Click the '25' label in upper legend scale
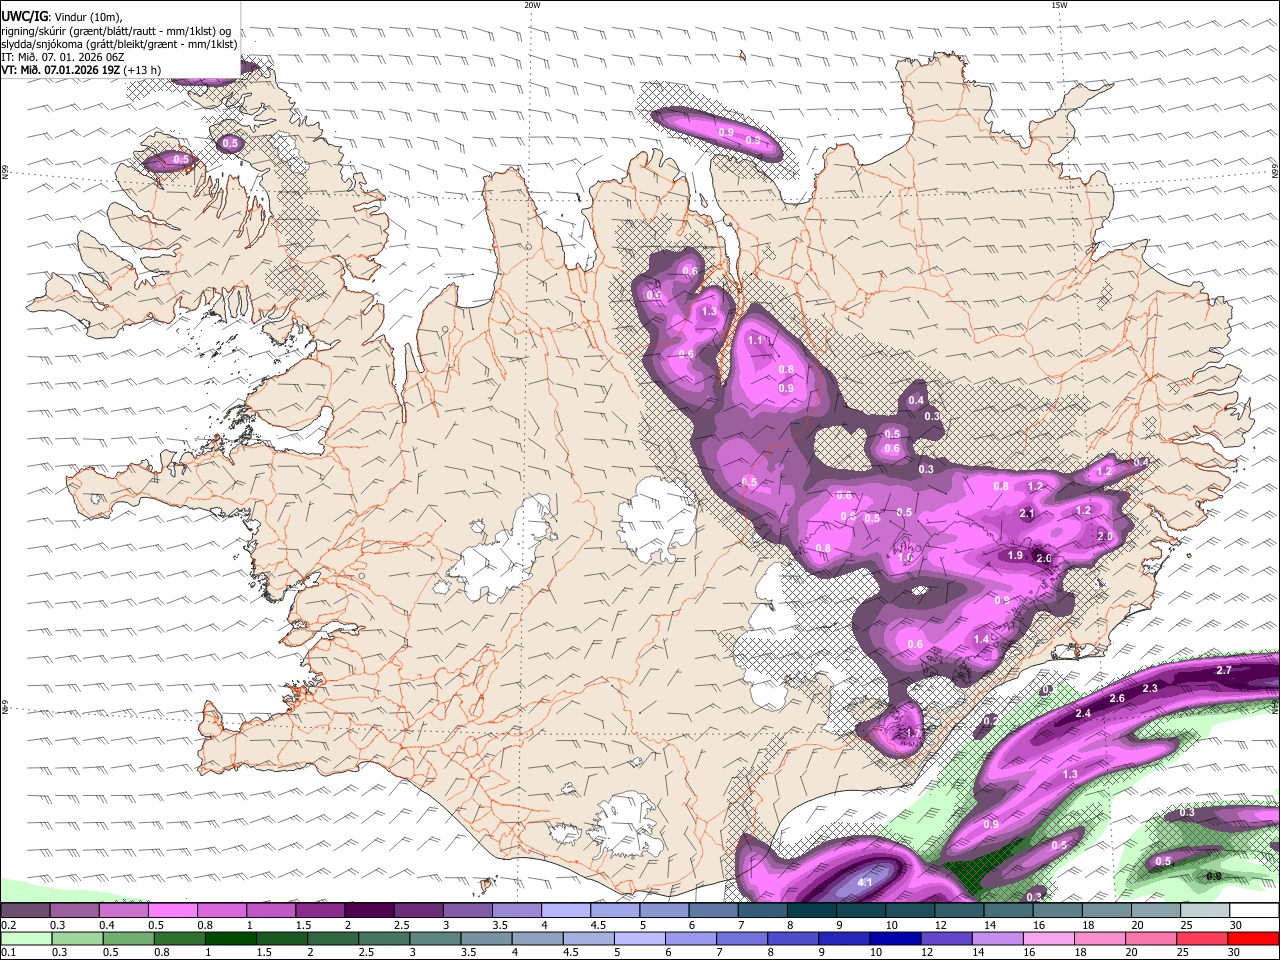Viewport: 1280px width, 960px height. click(x=1186, y=925)
